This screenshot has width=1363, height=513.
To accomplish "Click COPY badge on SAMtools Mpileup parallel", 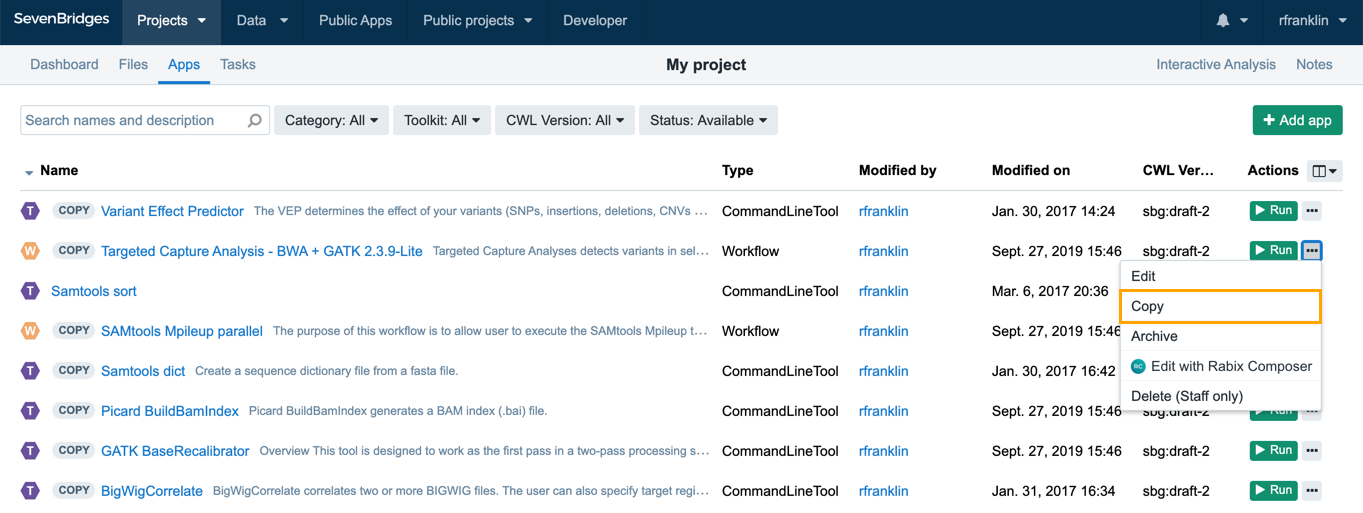I will (x=74, y=330).
